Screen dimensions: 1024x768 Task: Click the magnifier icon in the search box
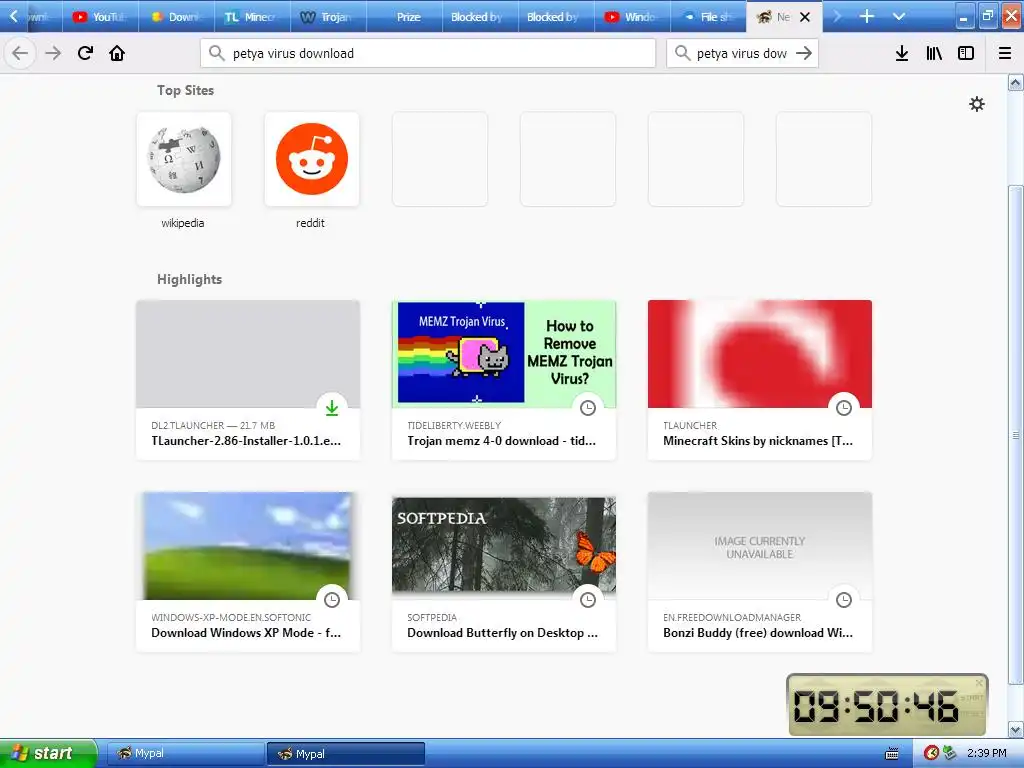(682, 53)
